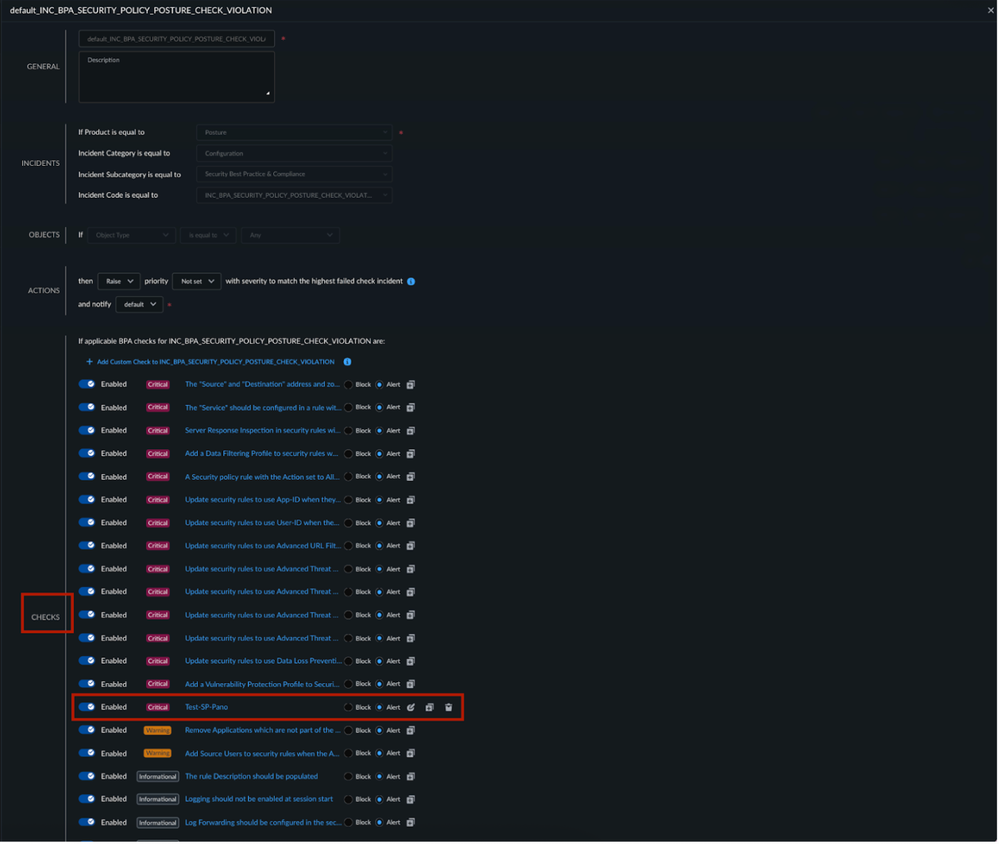
Task: Clone the Logging at session start check
Action: [411, 799]
